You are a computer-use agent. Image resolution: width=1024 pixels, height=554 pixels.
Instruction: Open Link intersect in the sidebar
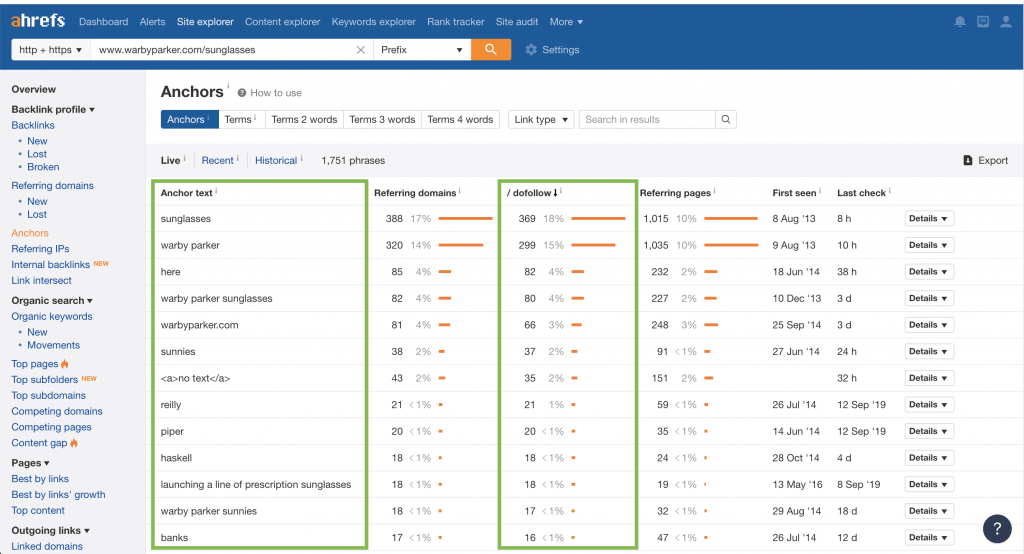point(41,280)
